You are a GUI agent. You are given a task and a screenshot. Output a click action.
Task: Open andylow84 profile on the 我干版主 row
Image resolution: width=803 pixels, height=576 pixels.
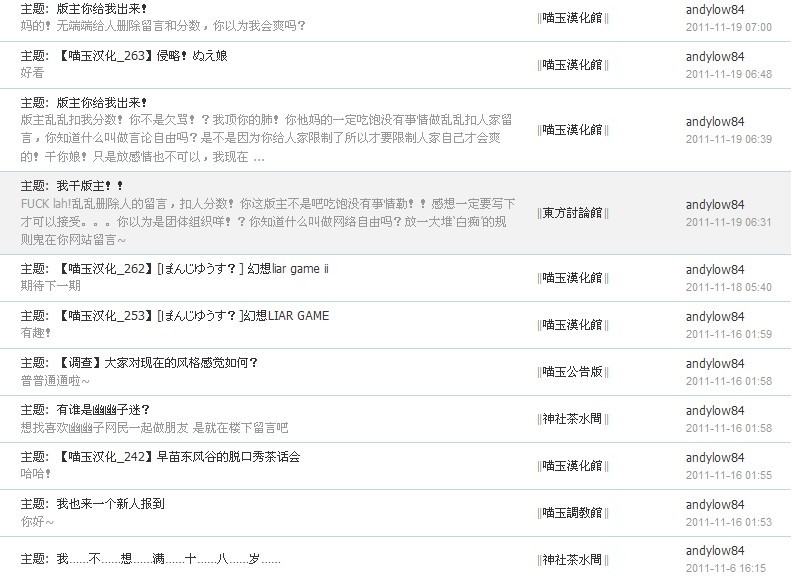[715, 205]
